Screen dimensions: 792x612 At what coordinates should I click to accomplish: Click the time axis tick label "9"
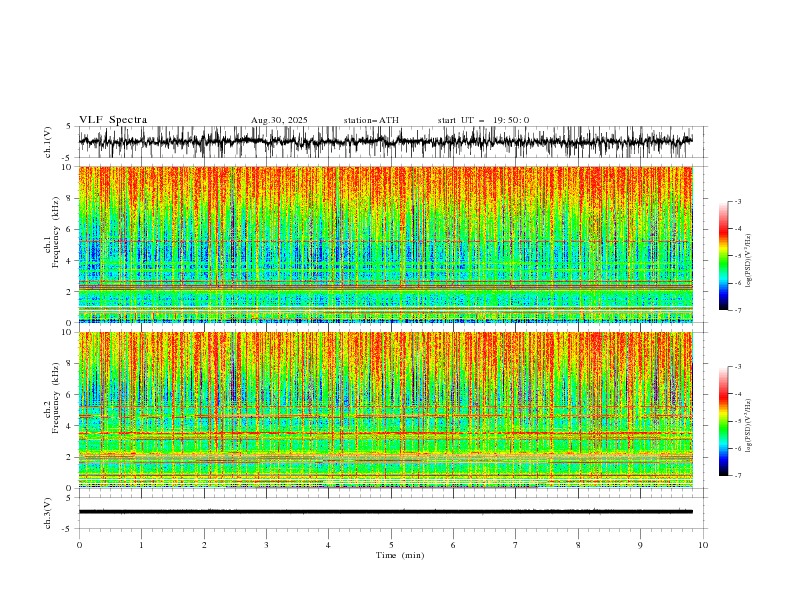coord(640,545)
